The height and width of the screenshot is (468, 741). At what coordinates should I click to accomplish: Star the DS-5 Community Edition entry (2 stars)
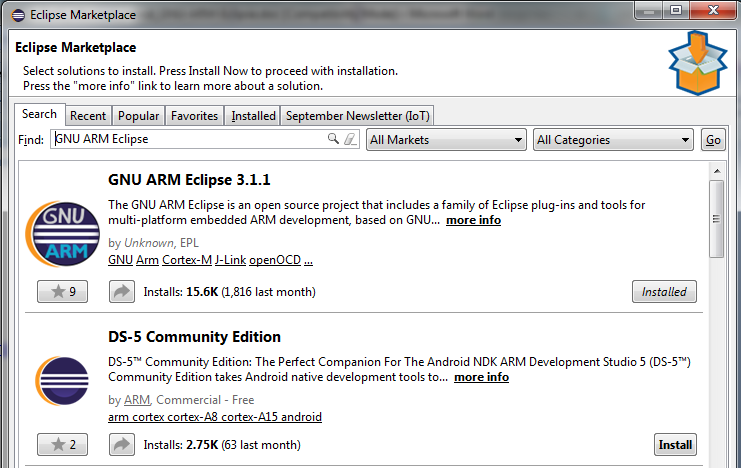coord(62,445)
